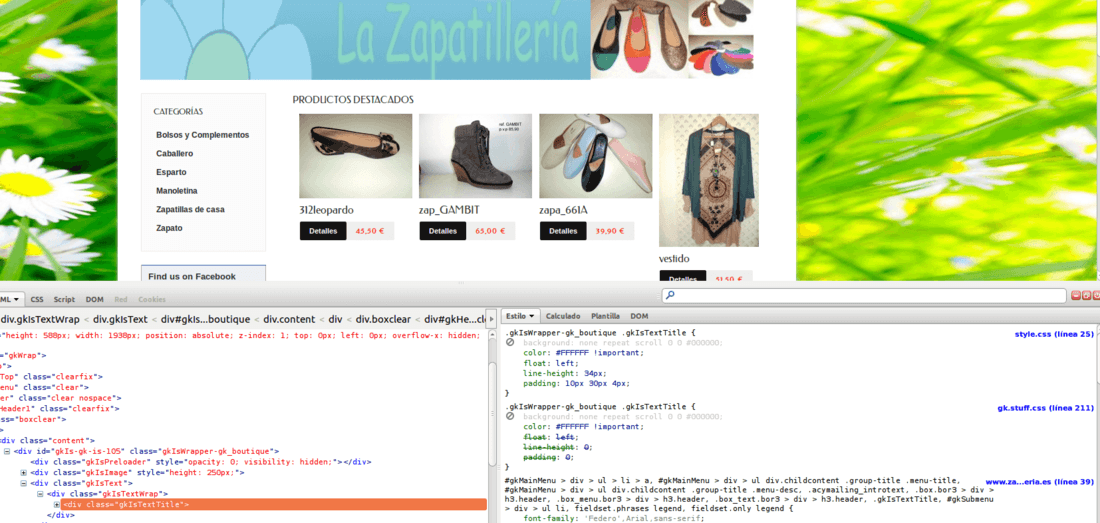The width and height of the screenshot is (1100, 523).
Task: Expand the highlighted gkIsTextTitle div node
Action: pyautogui.click(x=57, y=505)
